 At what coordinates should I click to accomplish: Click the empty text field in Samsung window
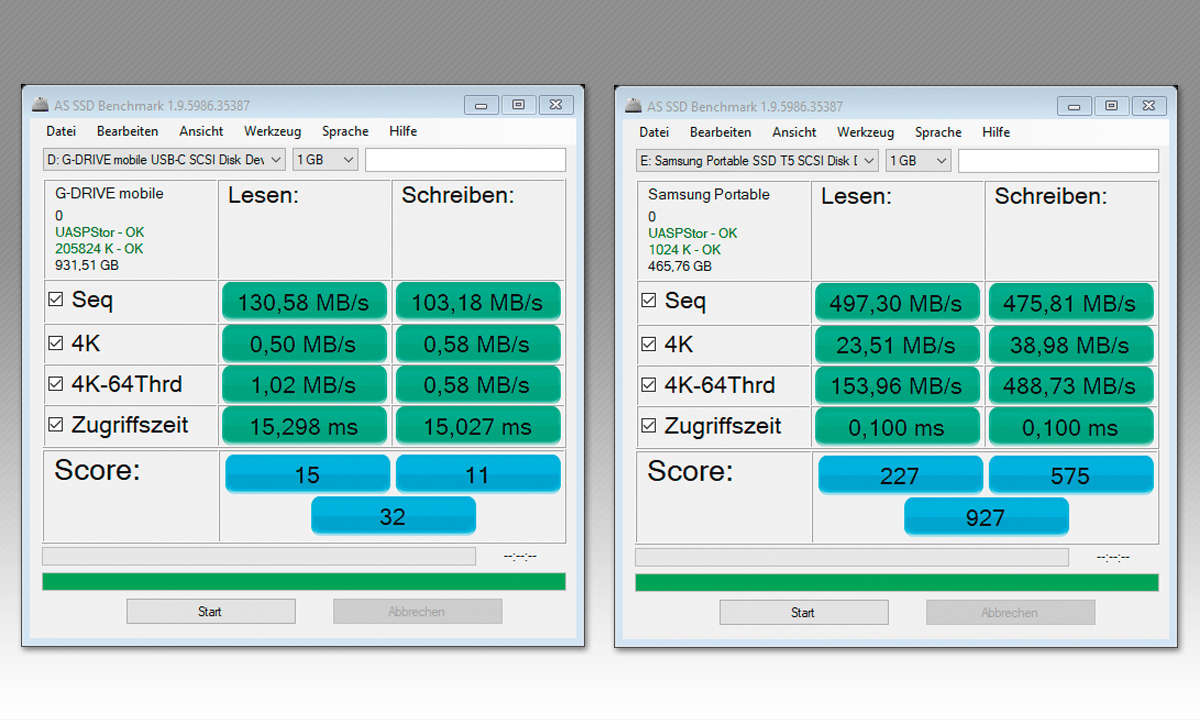coord(1058,160)
